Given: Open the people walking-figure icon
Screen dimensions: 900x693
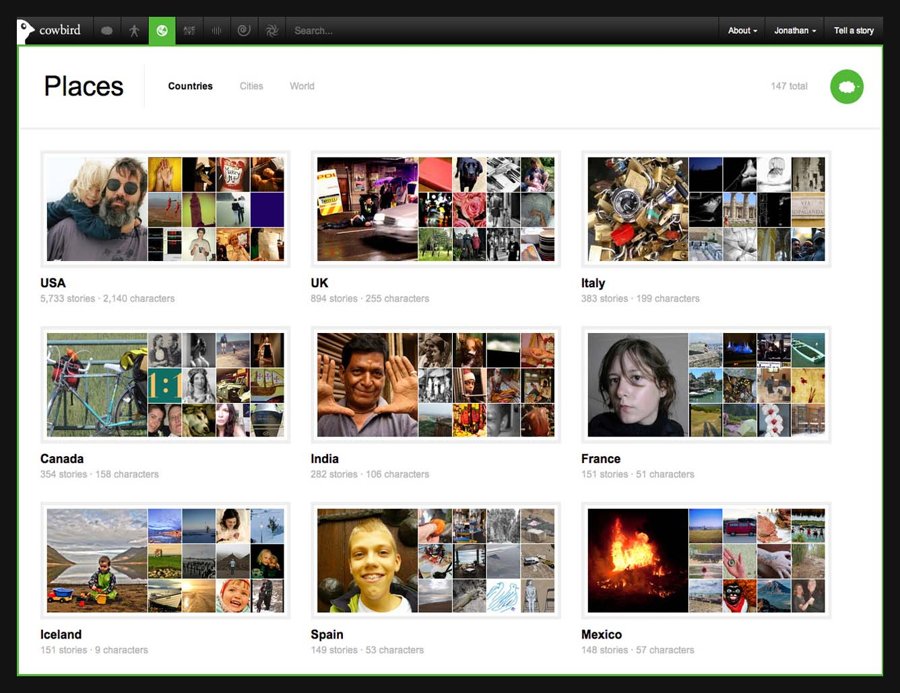Looking at the screenshot, I should click(134, 31).
